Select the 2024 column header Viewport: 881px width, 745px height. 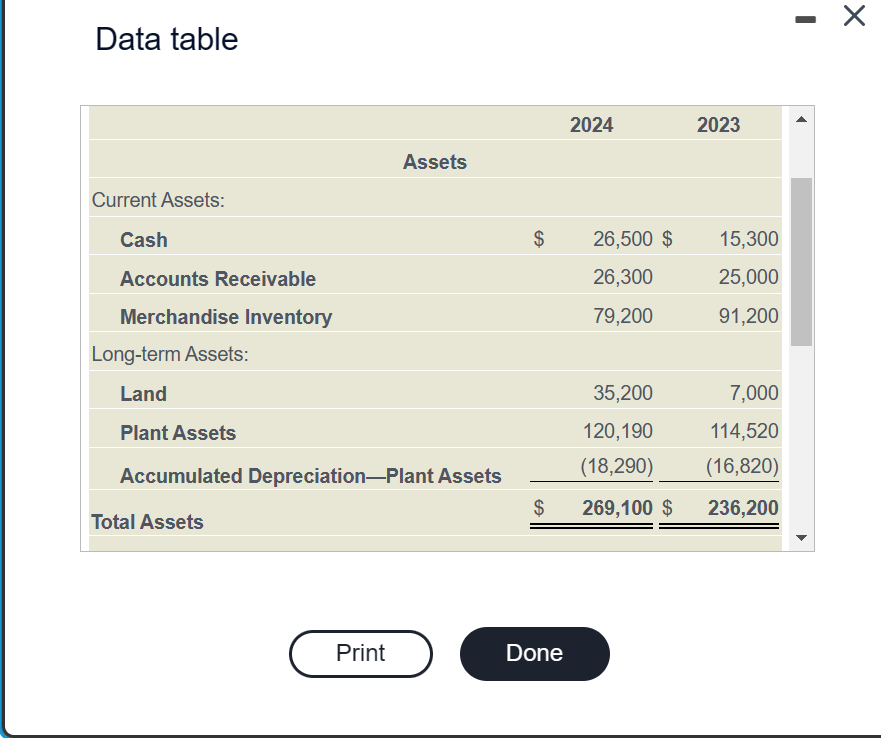[x=591, y=124]
